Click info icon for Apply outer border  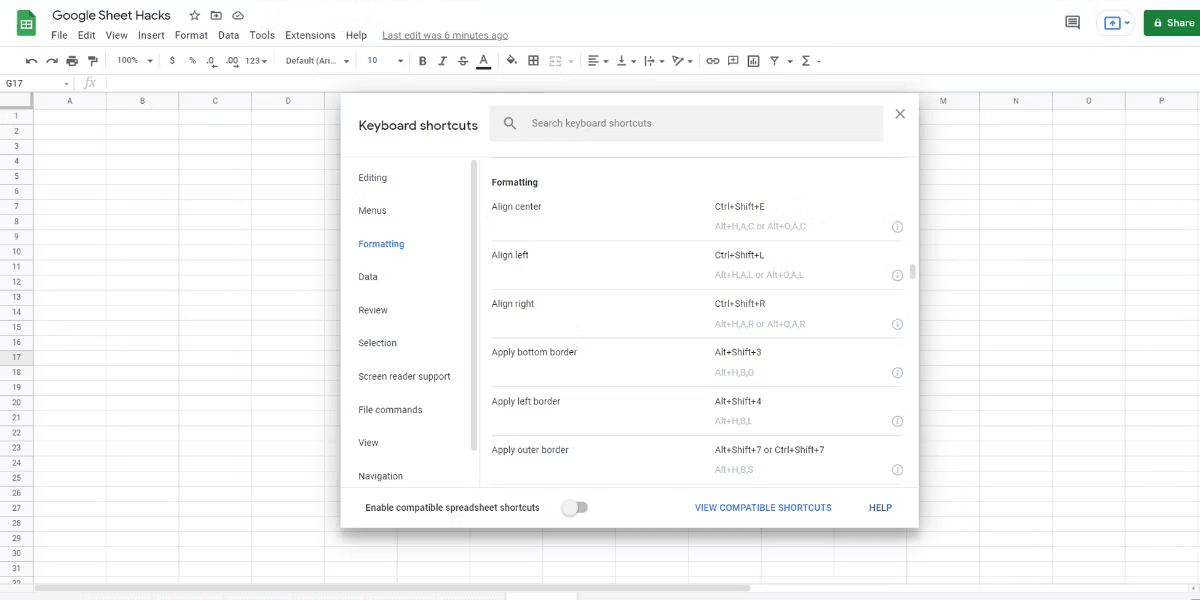[897, 470]
